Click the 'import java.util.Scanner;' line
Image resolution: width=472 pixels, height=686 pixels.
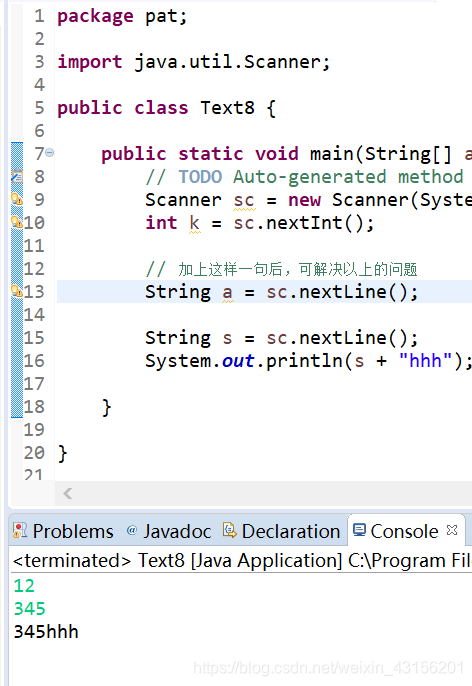194,62
